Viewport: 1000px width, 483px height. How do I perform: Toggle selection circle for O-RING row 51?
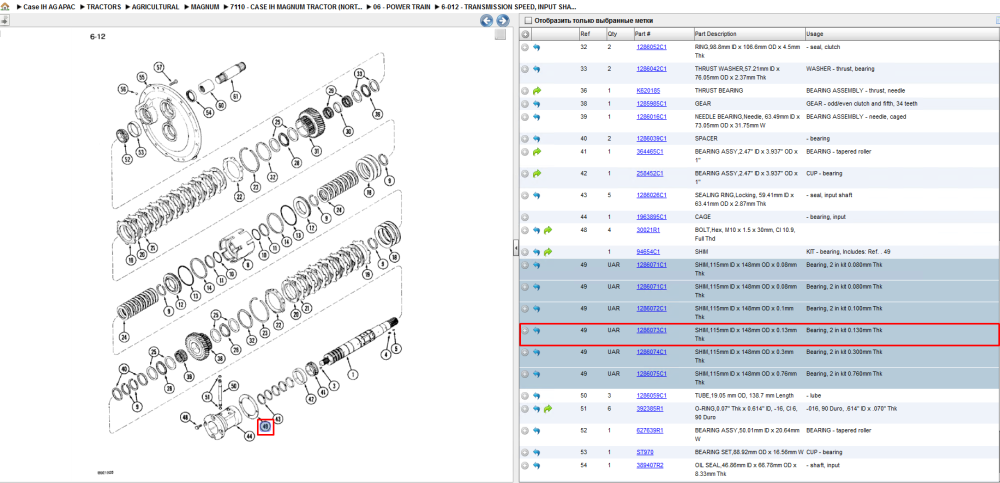click(525, 409)
